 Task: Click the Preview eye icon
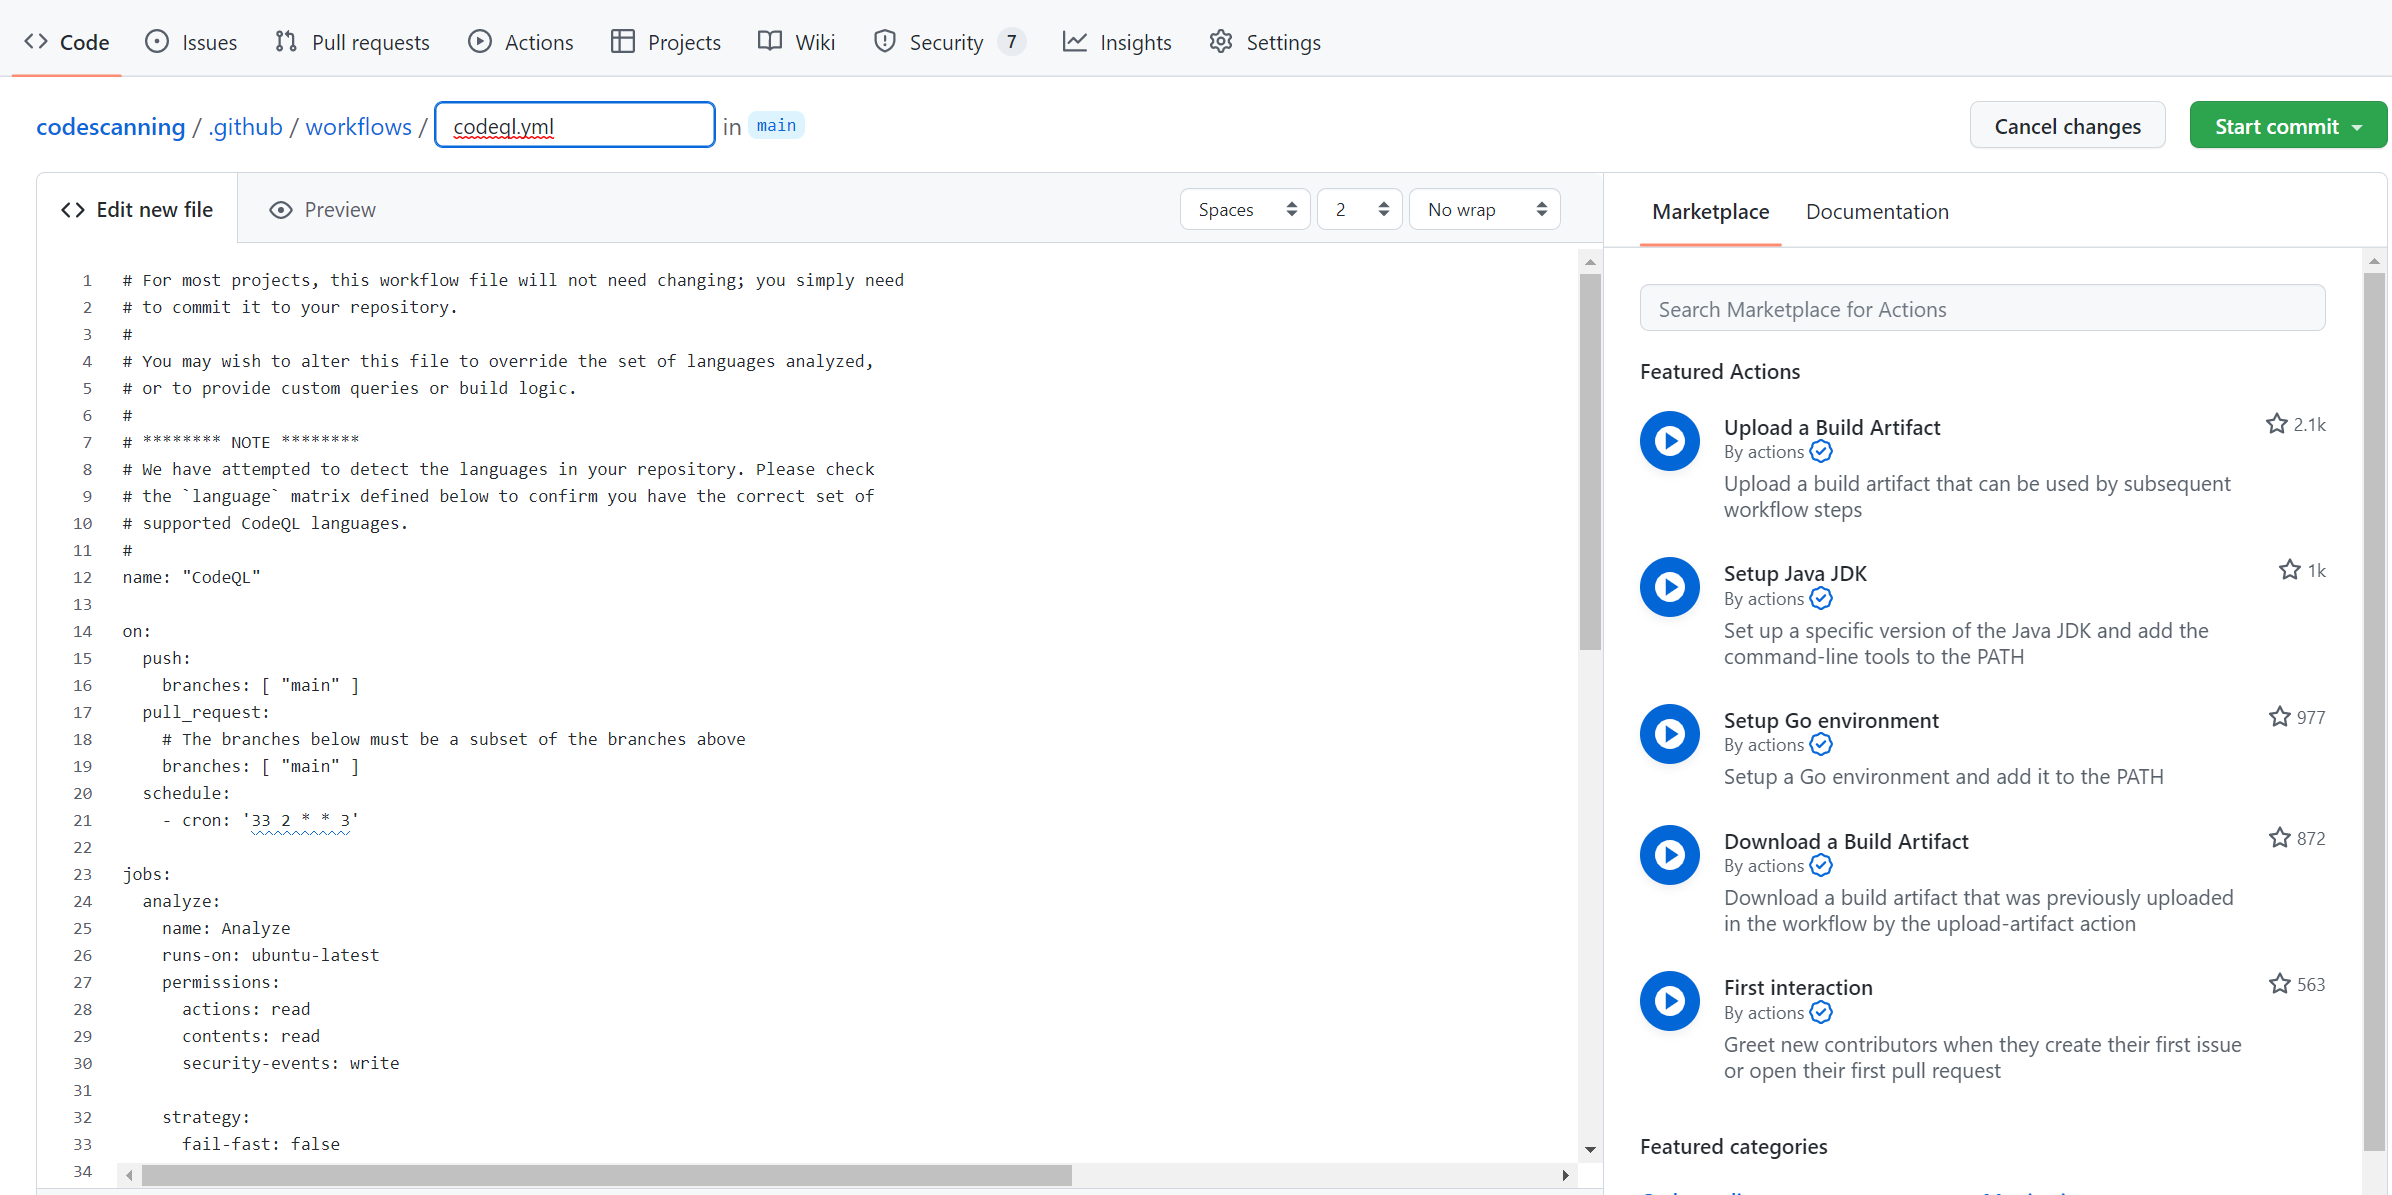pyautogui.click(x=281, y=209)
